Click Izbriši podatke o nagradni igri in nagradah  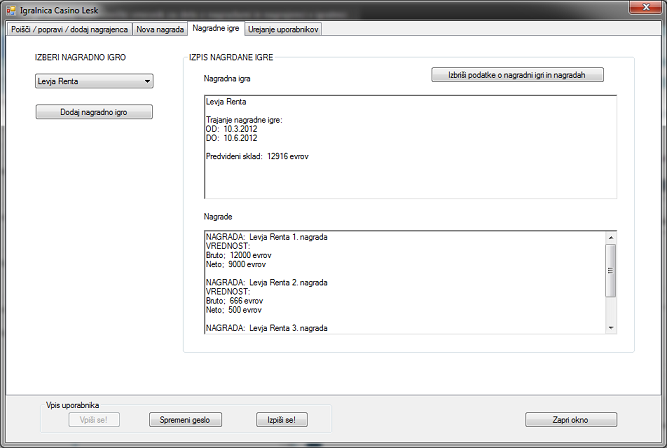tap(517, 75)
